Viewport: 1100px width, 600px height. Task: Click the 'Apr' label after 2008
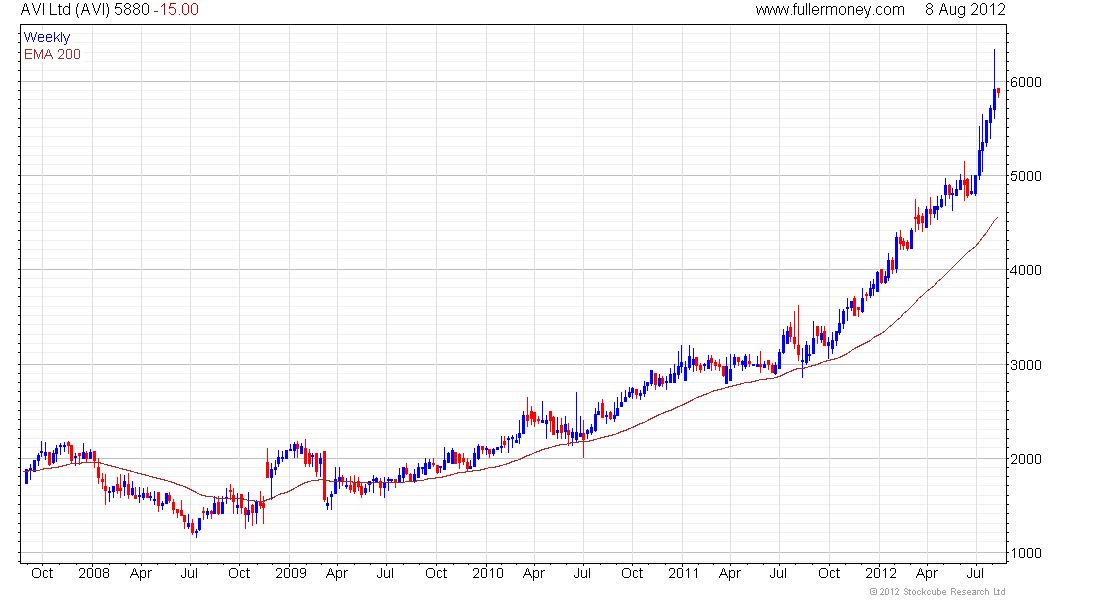click(x=141, y=573)
